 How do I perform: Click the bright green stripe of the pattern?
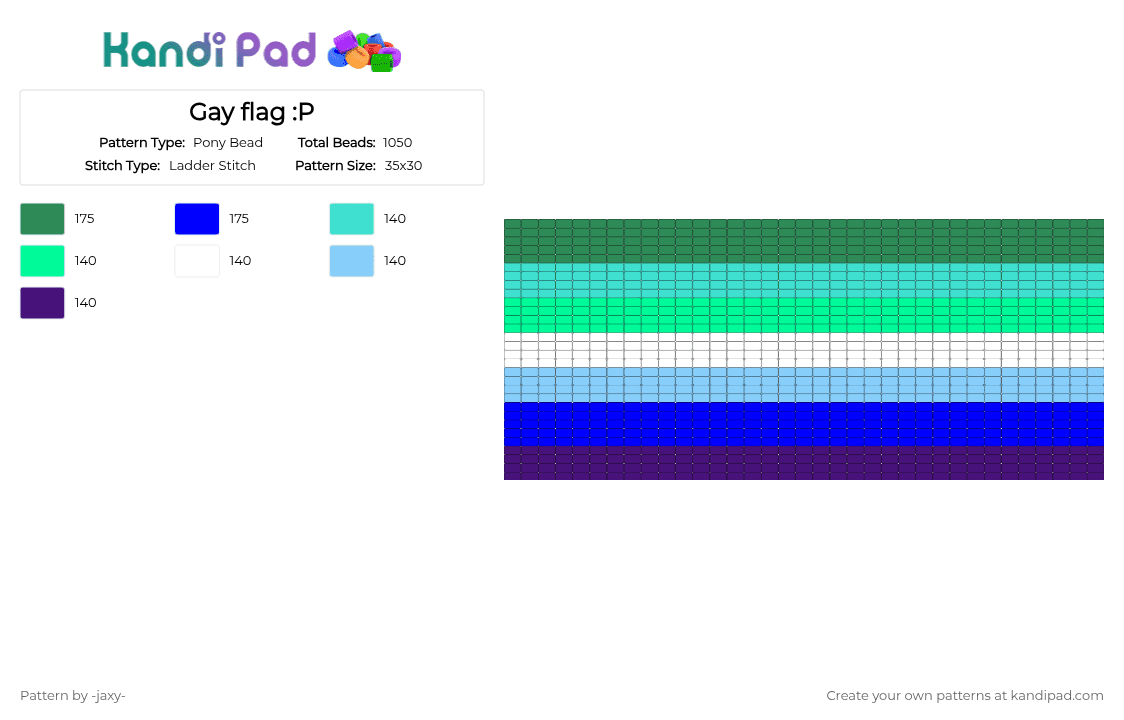point(804,316)
